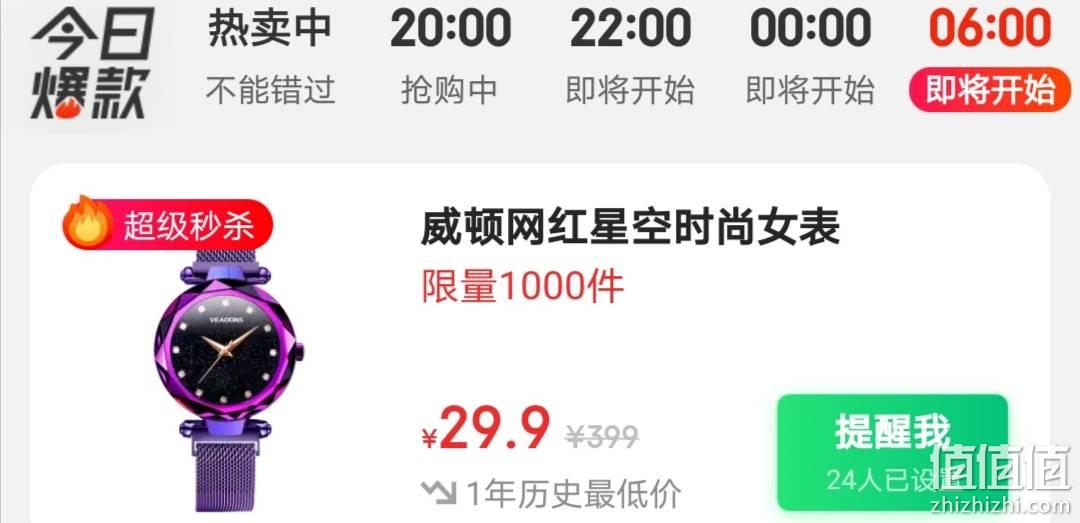Image resolution: width=1080 pixels, height=523 pixels.
Task: Tap the 1年历史最低价 text
Action: [574, 493]
